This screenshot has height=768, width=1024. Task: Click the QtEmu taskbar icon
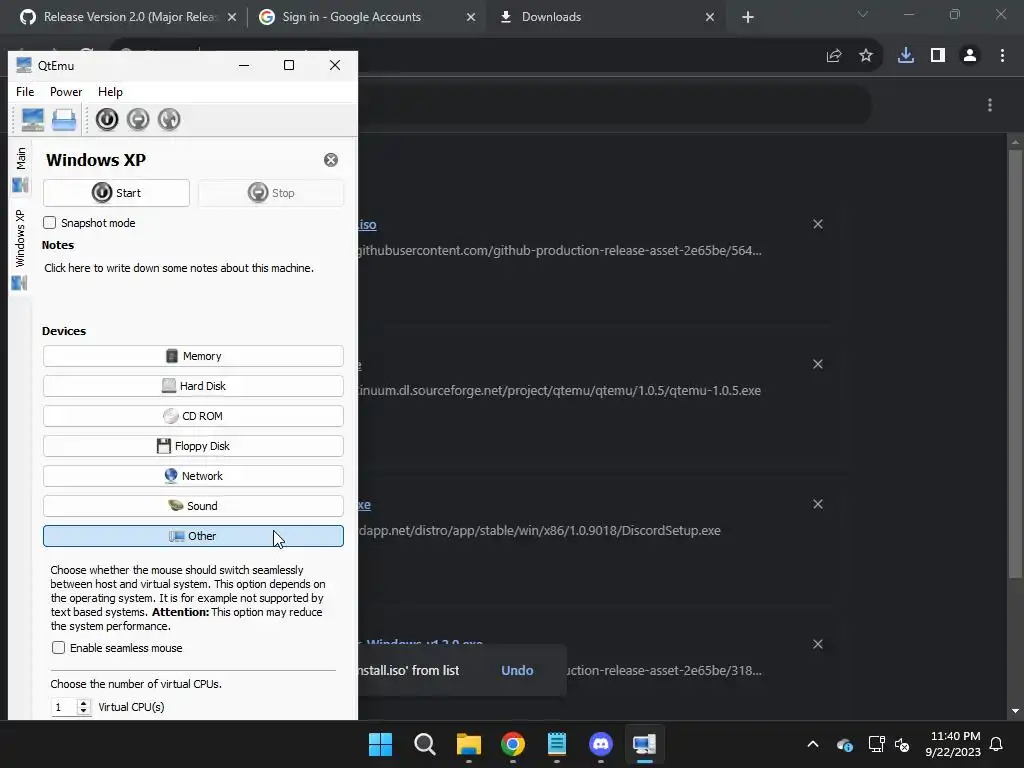click(645, 744)
